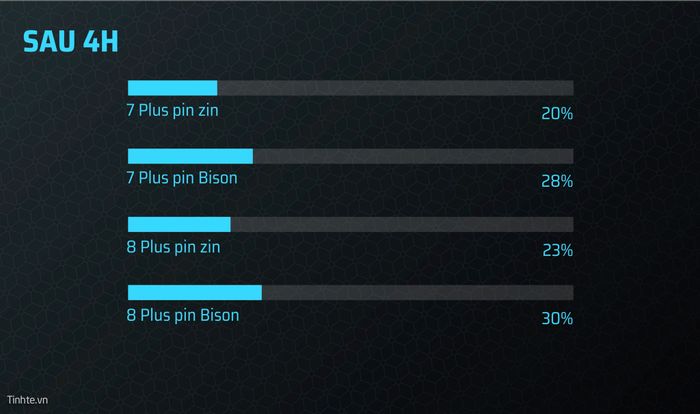Select the 7 Plus pin Bison label
700x414 pixels.
coord(182,178)
